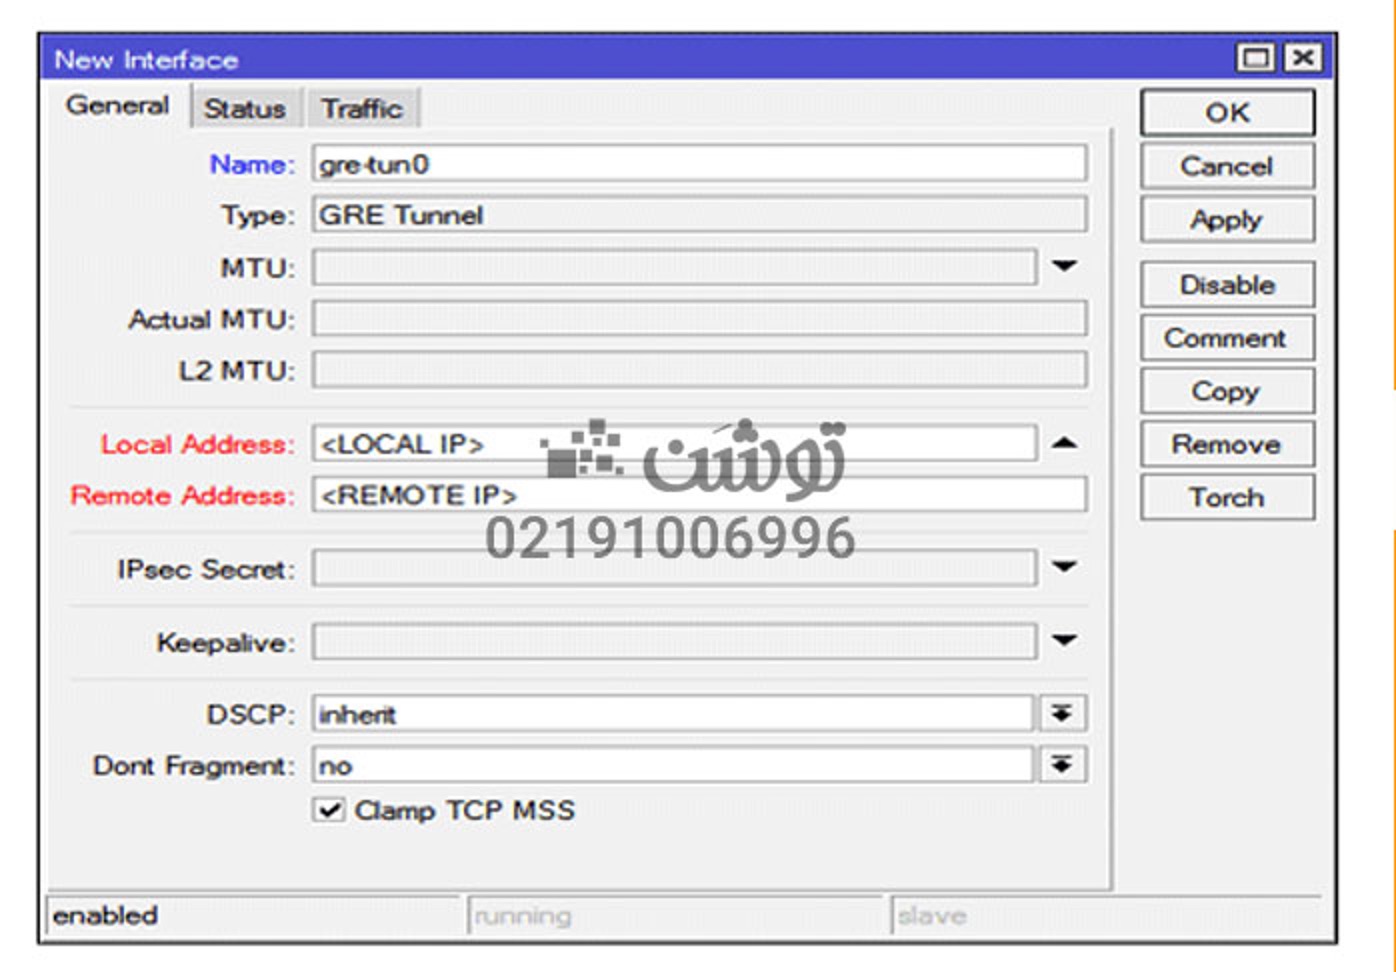Expand the Keepalive field arrow
This screenshot has width=1396, height=972.
[1064, 640]
